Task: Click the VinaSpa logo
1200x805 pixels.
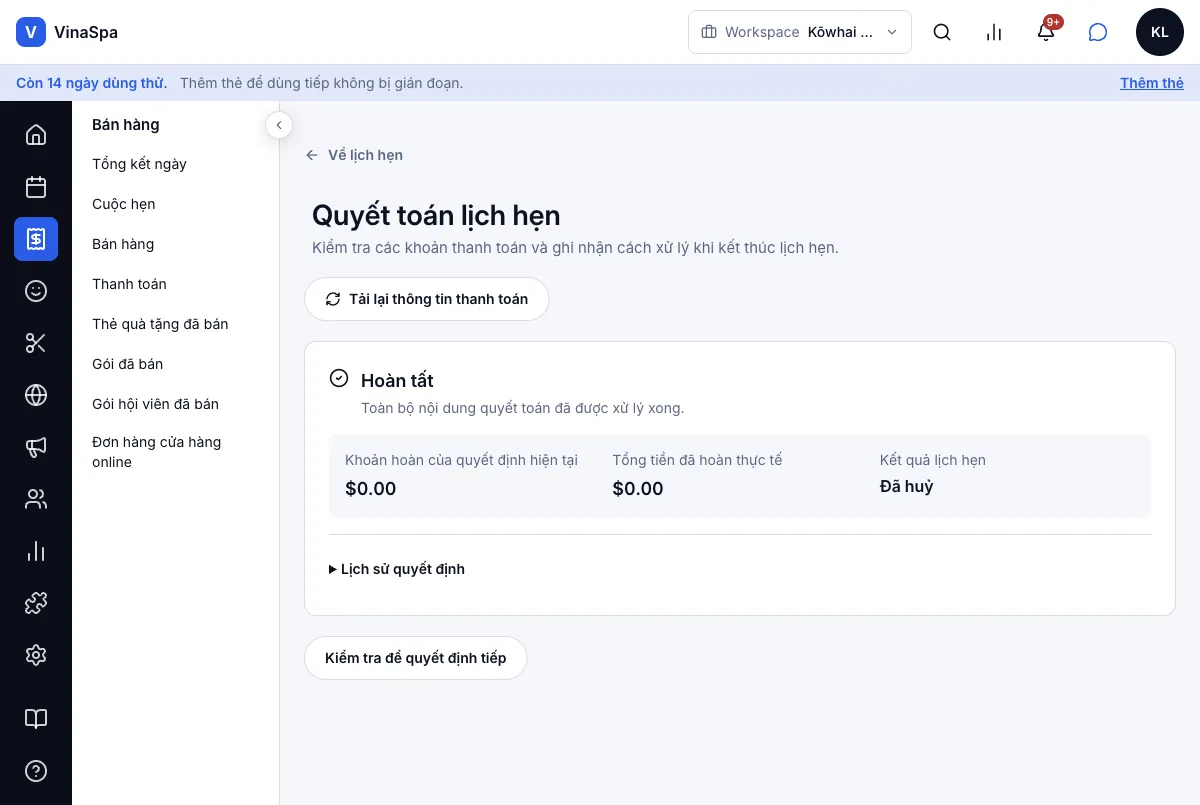Action: pos(67,32)
